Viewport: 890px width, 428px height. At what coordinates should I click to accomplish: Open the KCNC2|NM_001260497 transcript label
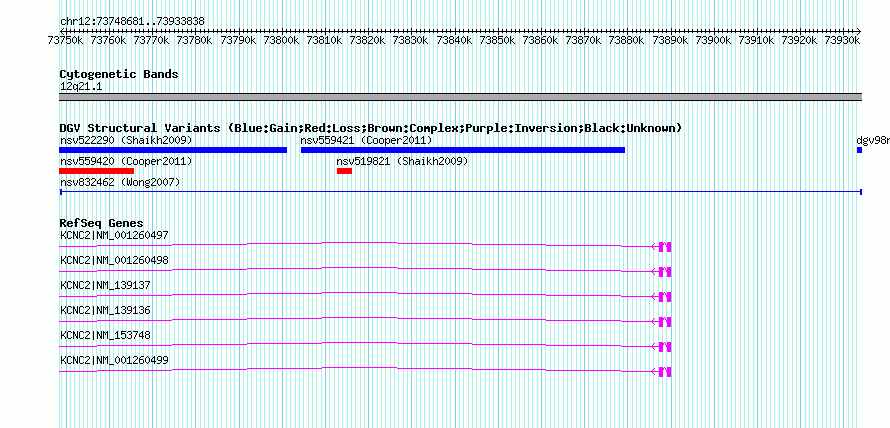point(114,235)
